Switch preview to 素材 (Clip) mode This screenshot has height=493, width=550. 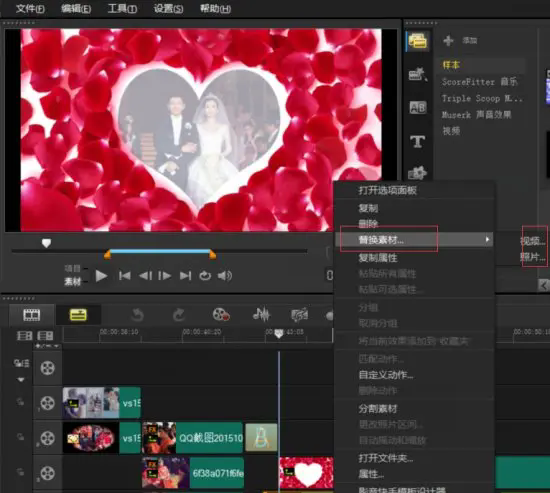tap(73, 281)
